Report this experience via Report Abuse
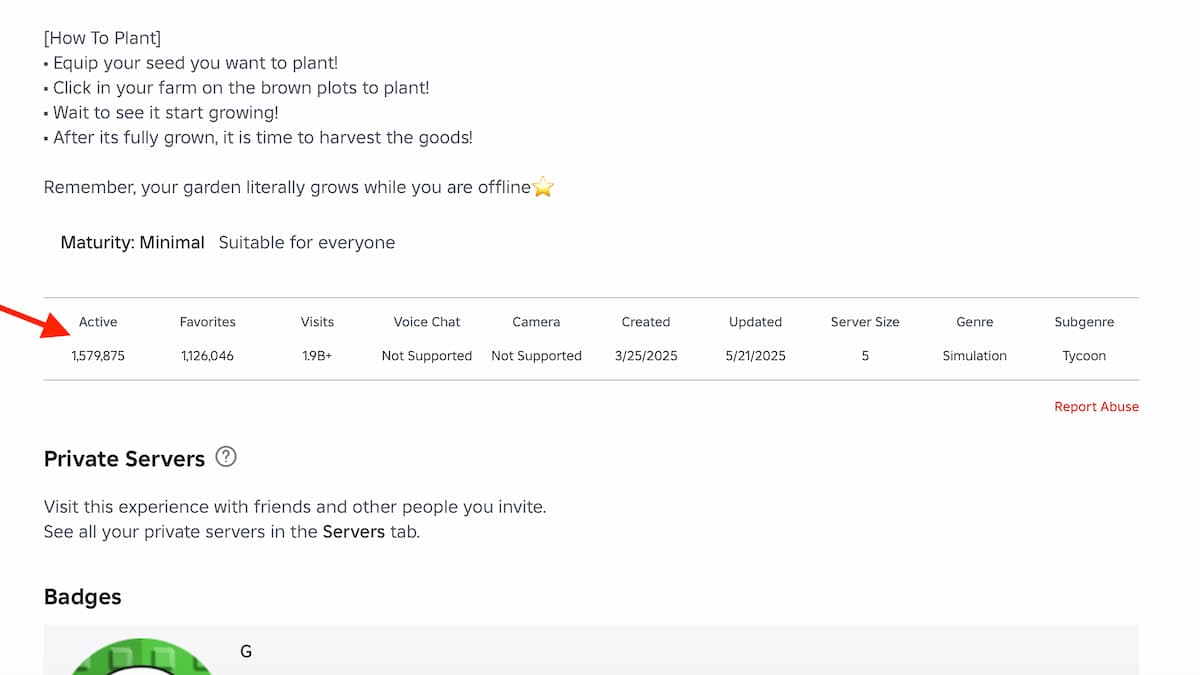Image resolution: width=1200 pixels, height=675 pixels. click(x=1096, y=407)
